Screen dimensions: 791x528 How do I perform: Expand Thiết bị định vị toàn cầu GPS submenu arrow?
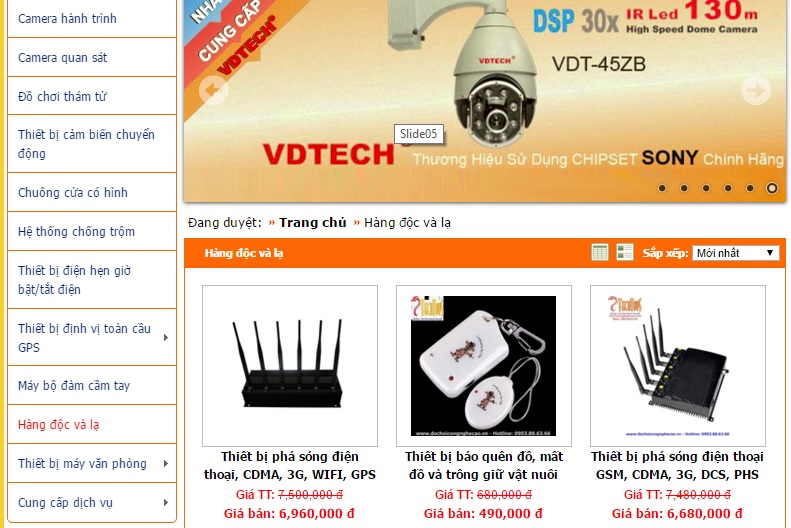coord(166,337)
